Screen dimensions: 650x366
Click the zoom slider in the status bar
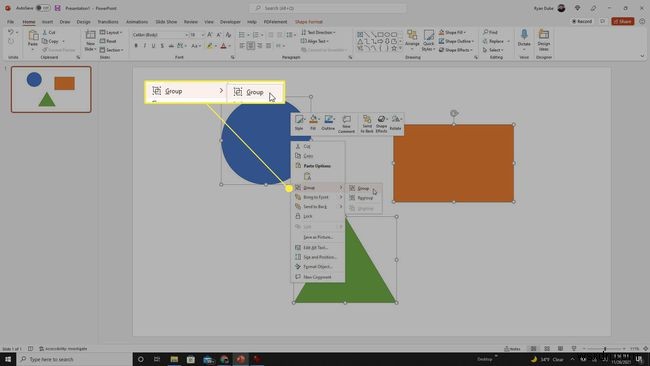[604, 349]
